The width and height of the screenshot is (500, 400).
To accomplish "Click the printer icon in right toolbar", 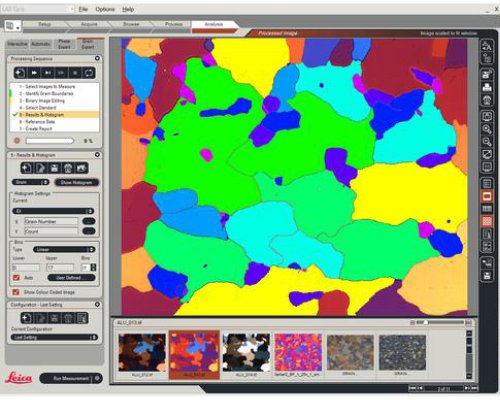I will tap(487, 87).
